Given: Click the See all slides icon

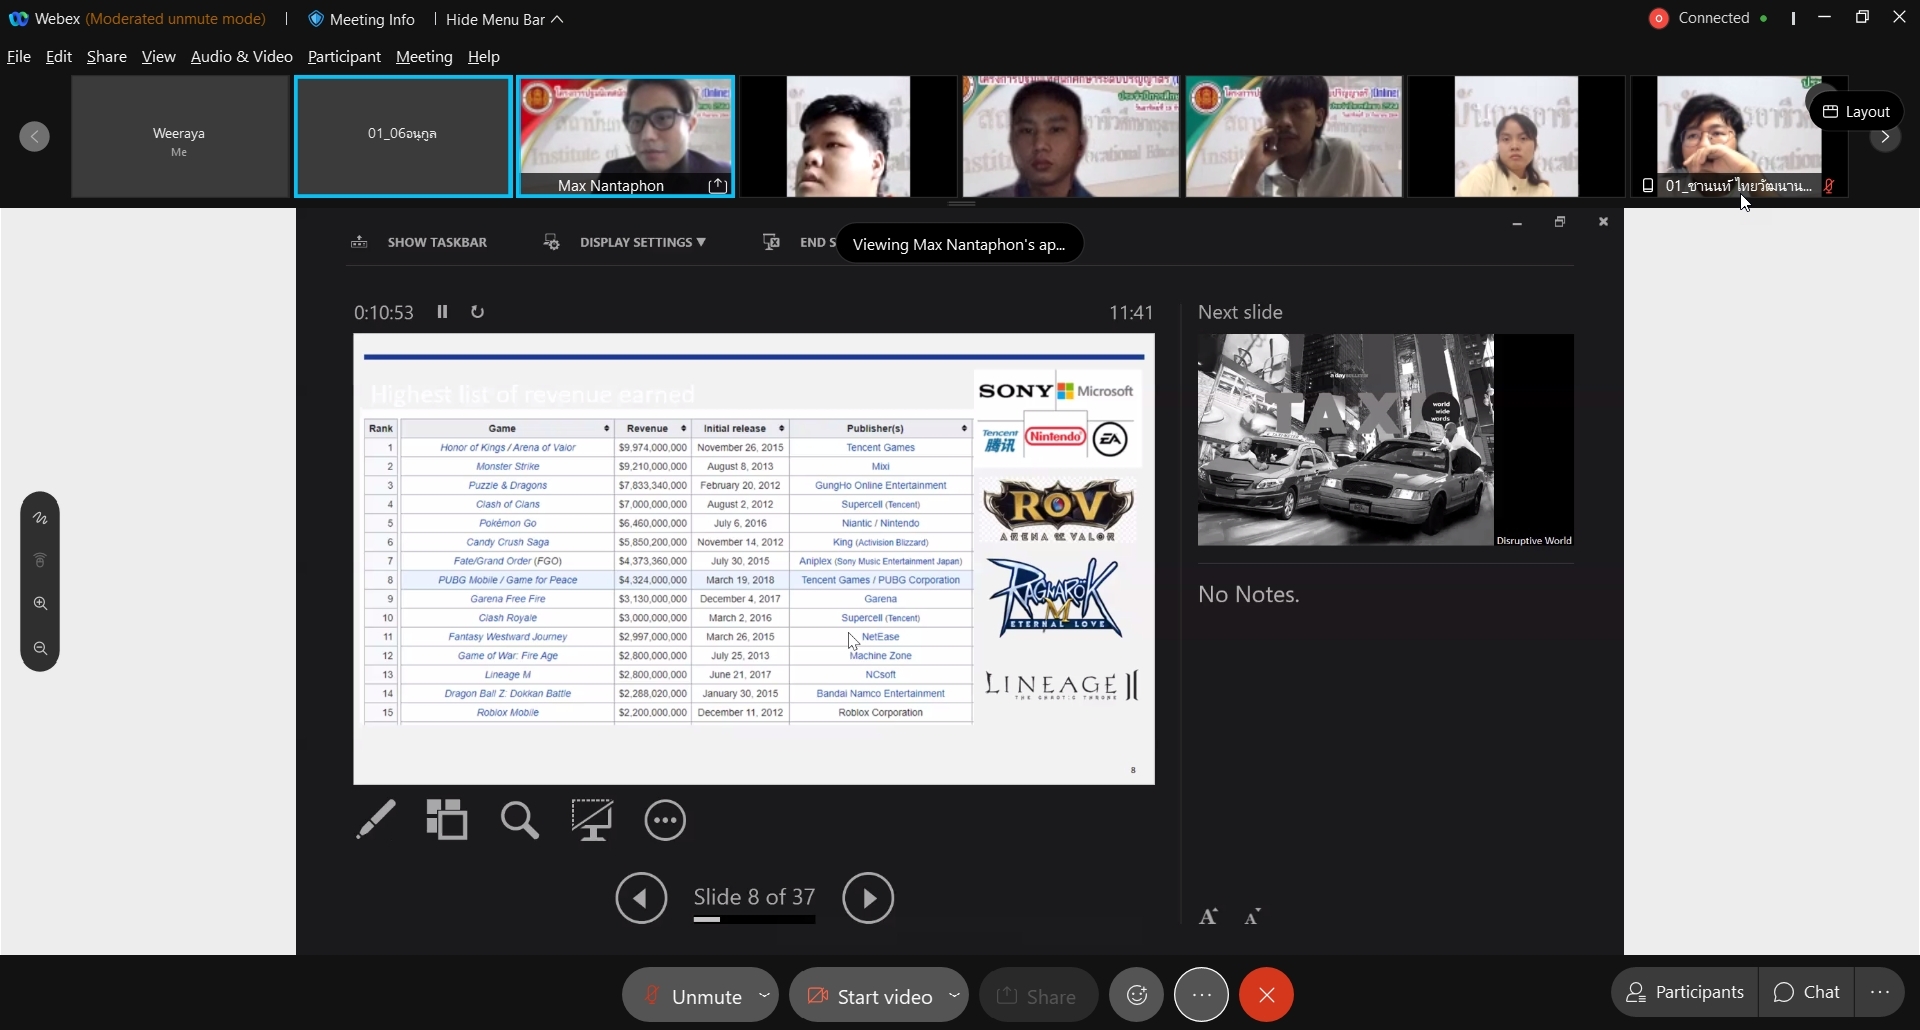Looking at the screenshot, I should click(447, 820).
